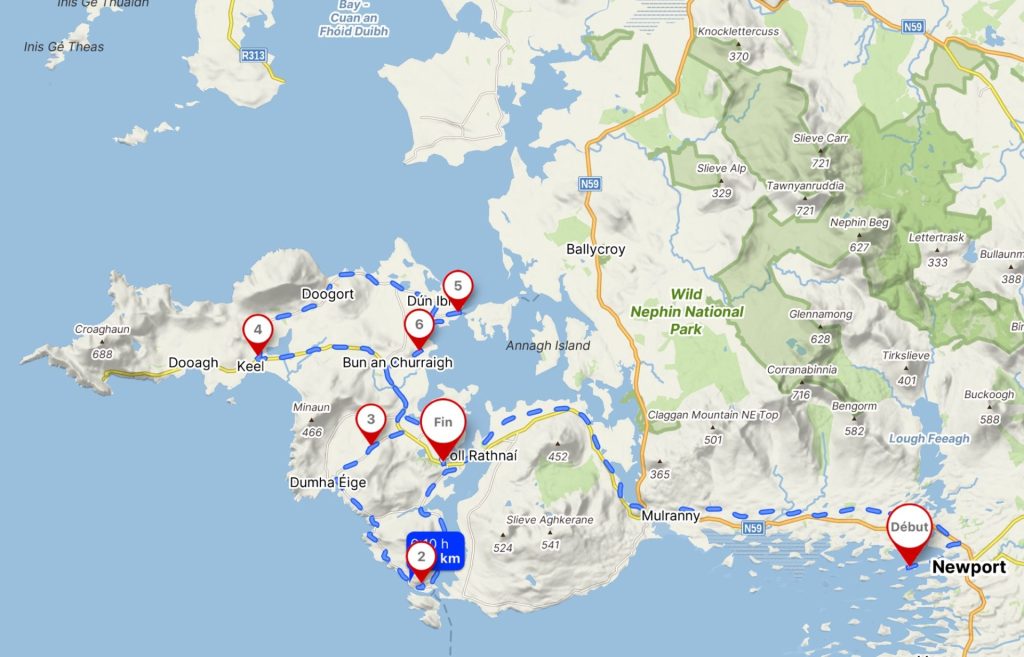Click the Mulranny town label

pos(670,516)
